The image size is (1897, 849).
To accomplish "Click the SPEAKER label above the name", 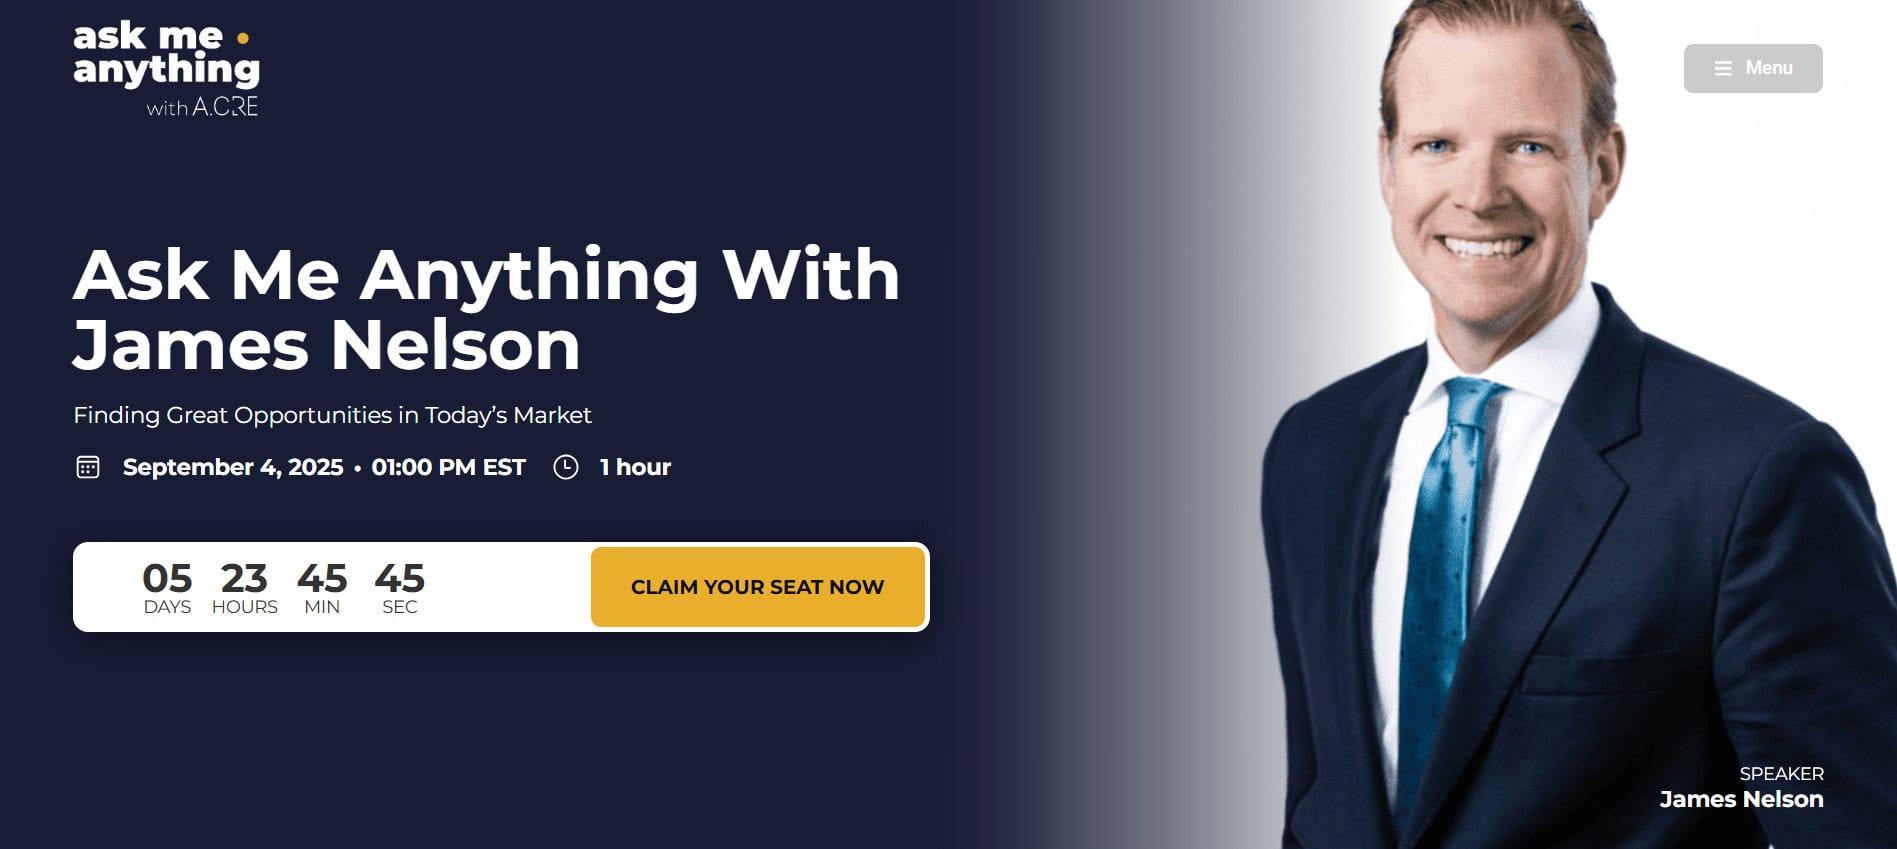I will point(1781,774).
